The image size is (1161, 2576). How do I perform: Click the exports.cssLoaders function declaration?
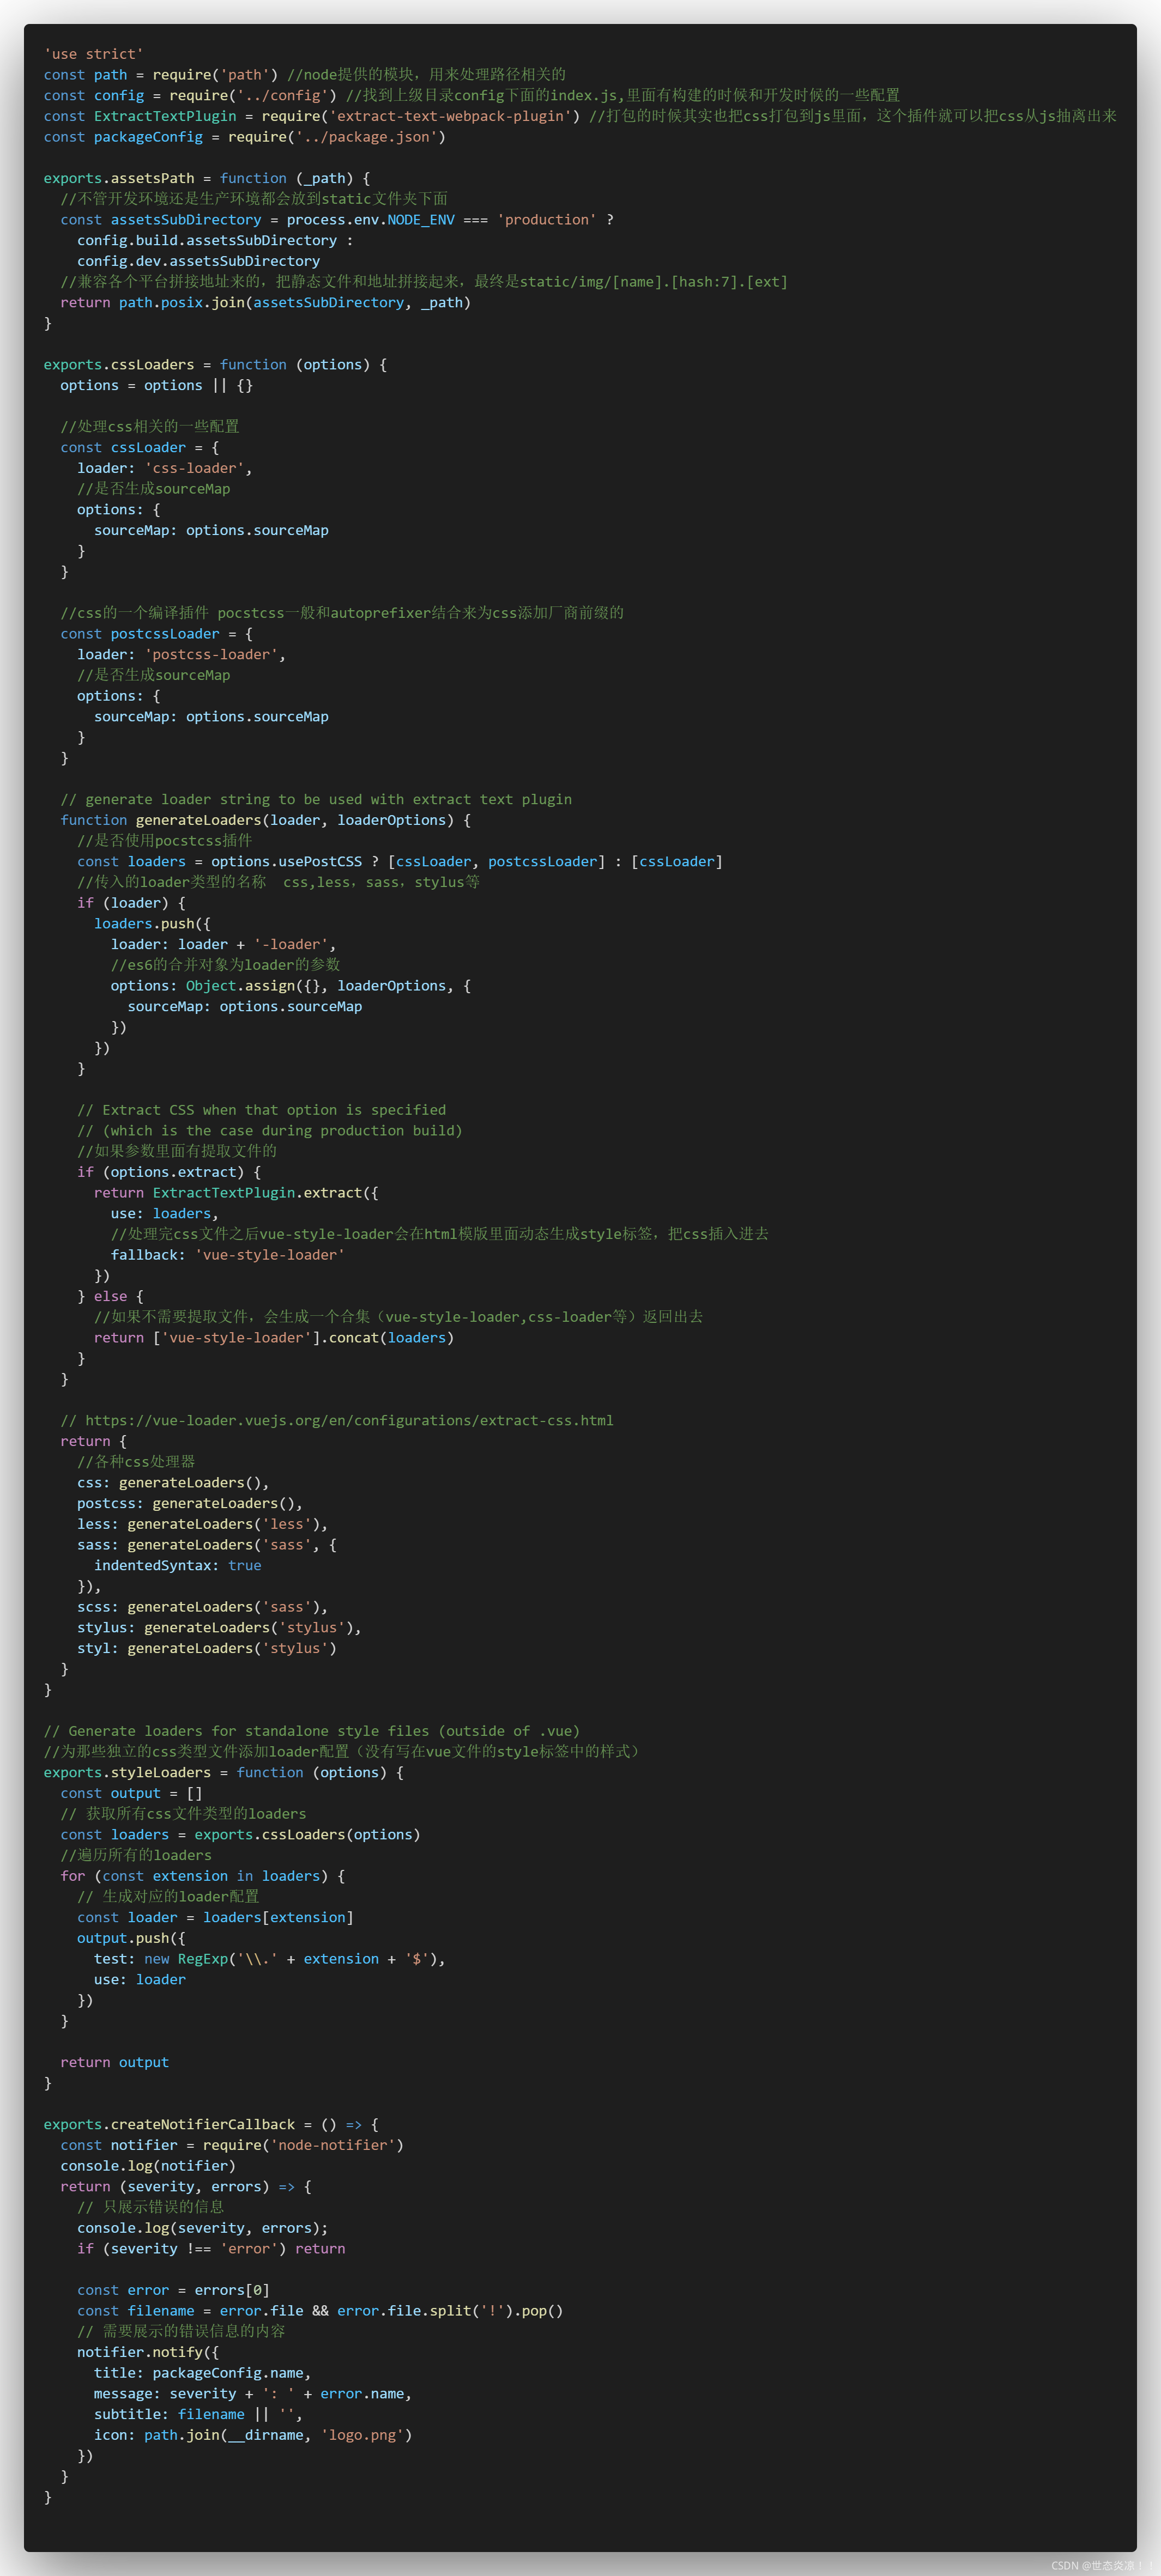click(x=214, y=364)
